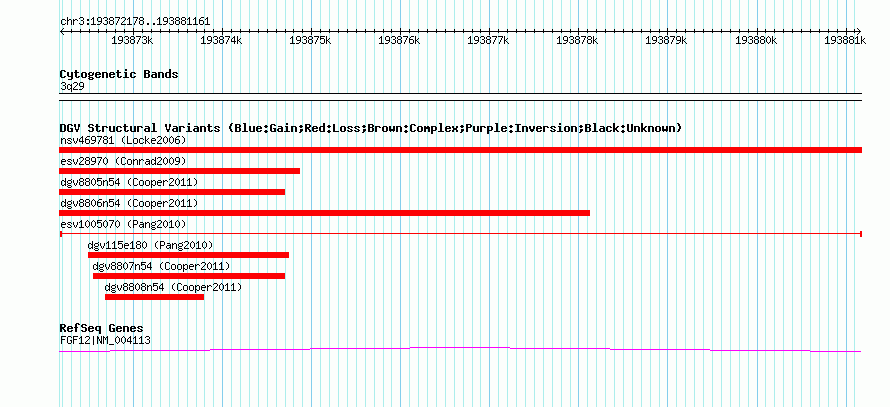Click ruler position 193875k
This screenshot has width=890, height=407.
(x=310, y=40)
